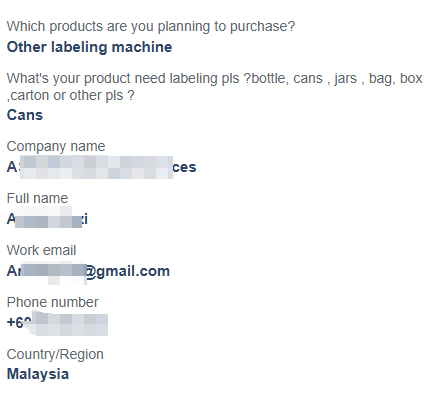Viewport: 434px width, 404px height.
Task: Click the gmail.com email address
Action: click(x=88, y=271)
